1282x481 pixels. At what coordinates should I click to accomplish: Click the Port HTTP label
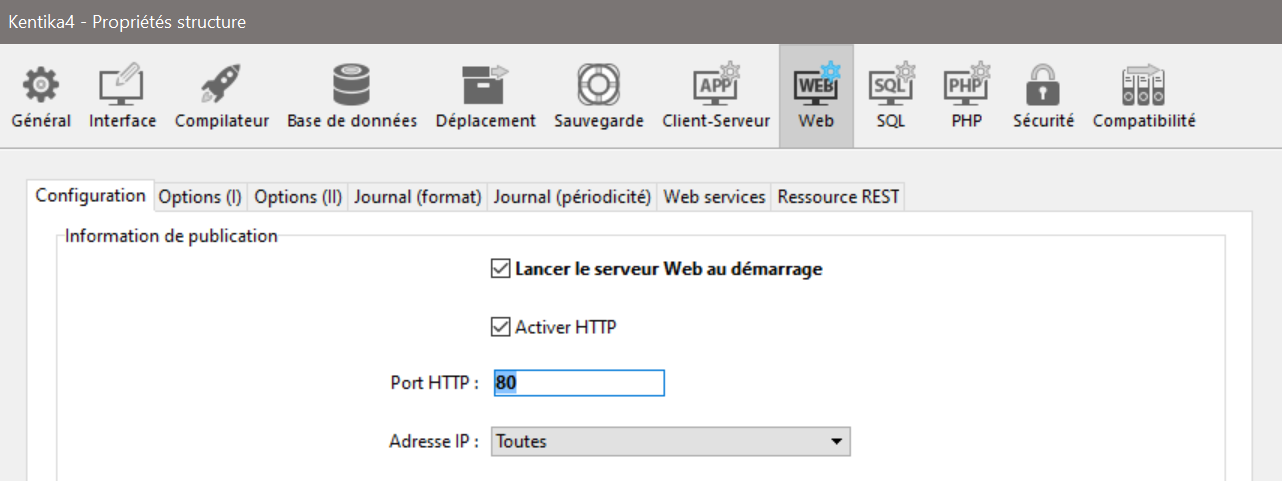click(x=435, y=383)
